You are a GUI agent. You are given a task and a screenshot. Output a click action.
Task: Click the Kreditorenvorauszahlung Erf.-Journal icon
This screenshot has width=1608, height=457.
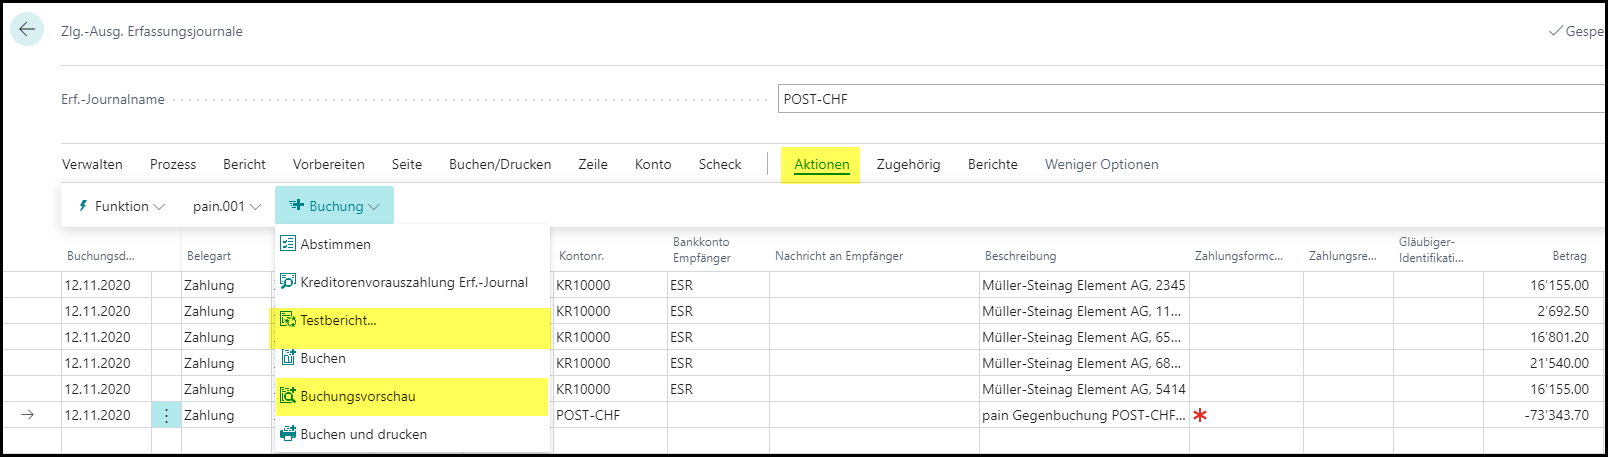[288, 282]
